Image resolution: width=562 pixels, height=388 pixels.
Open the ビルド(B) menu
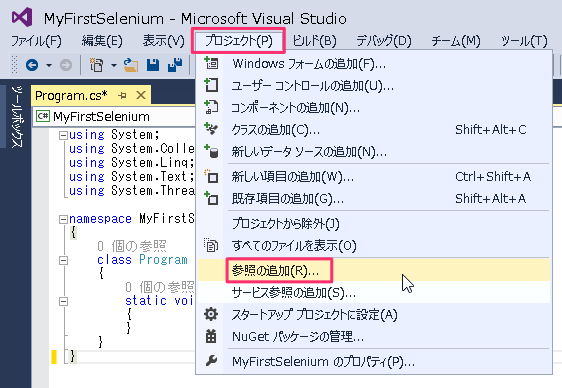click(x=314, y=41)
